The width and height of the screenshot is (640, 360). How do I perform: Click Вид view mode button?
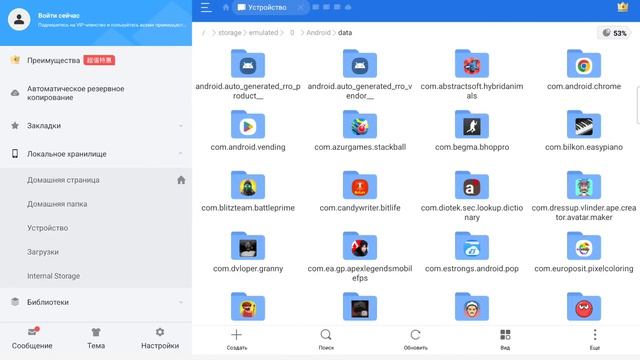click(505, 340)
